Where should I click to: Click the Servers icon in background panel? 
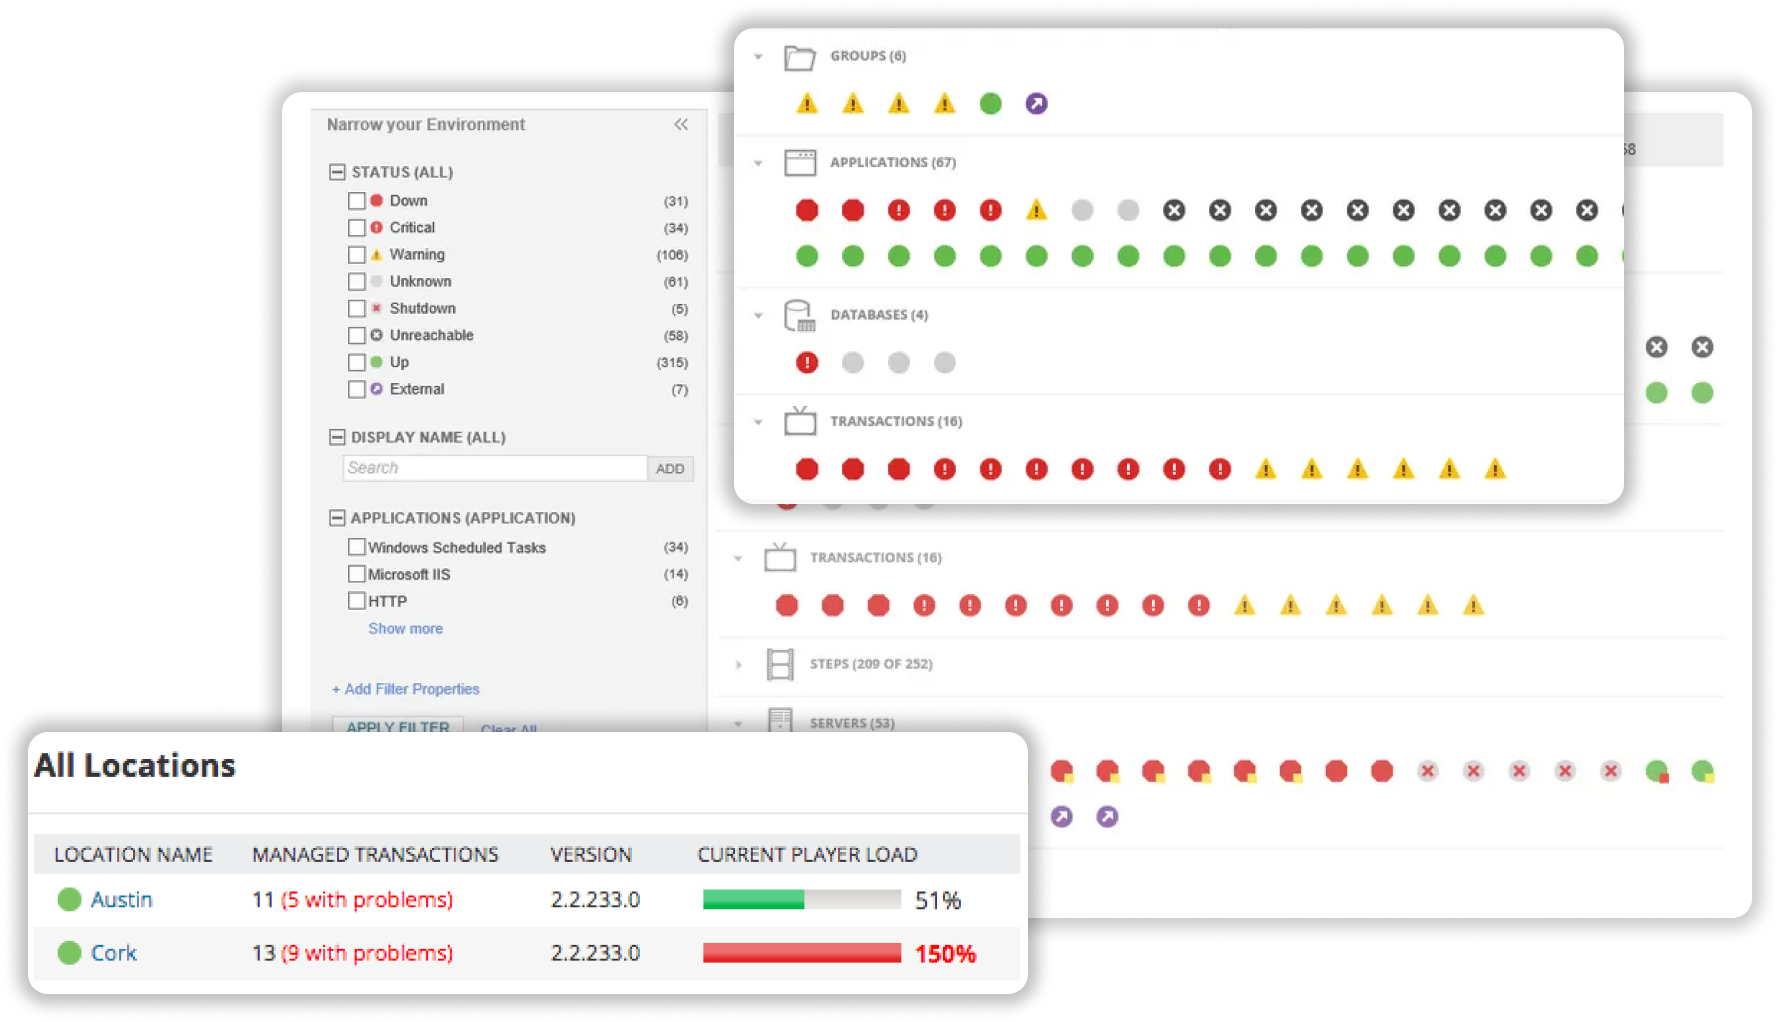coord(780,720)
